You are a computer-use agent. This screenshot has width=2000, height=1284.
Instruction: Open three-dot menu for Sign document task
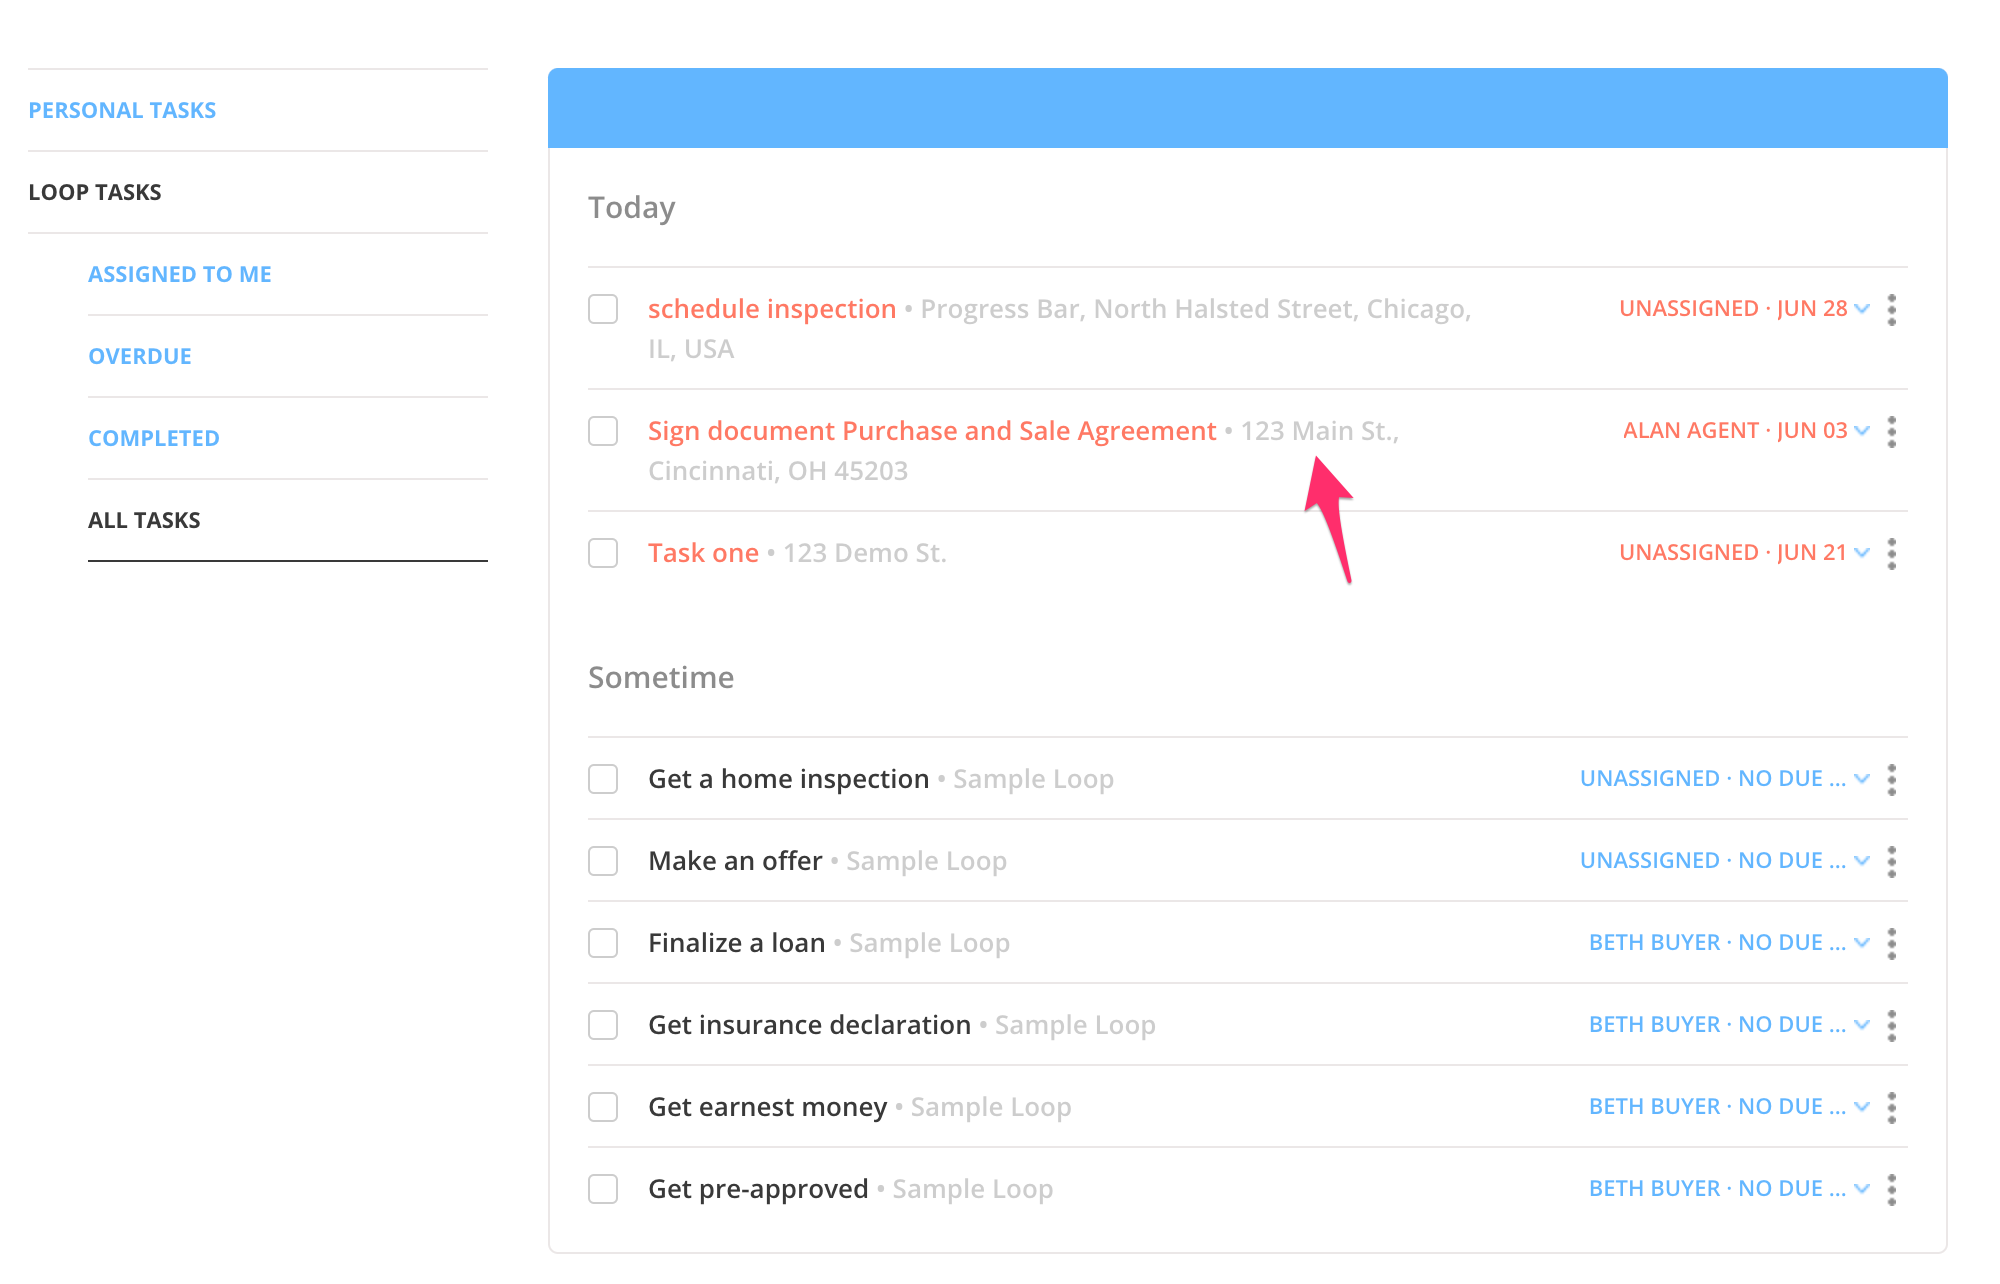click(x=1891, y=432)
